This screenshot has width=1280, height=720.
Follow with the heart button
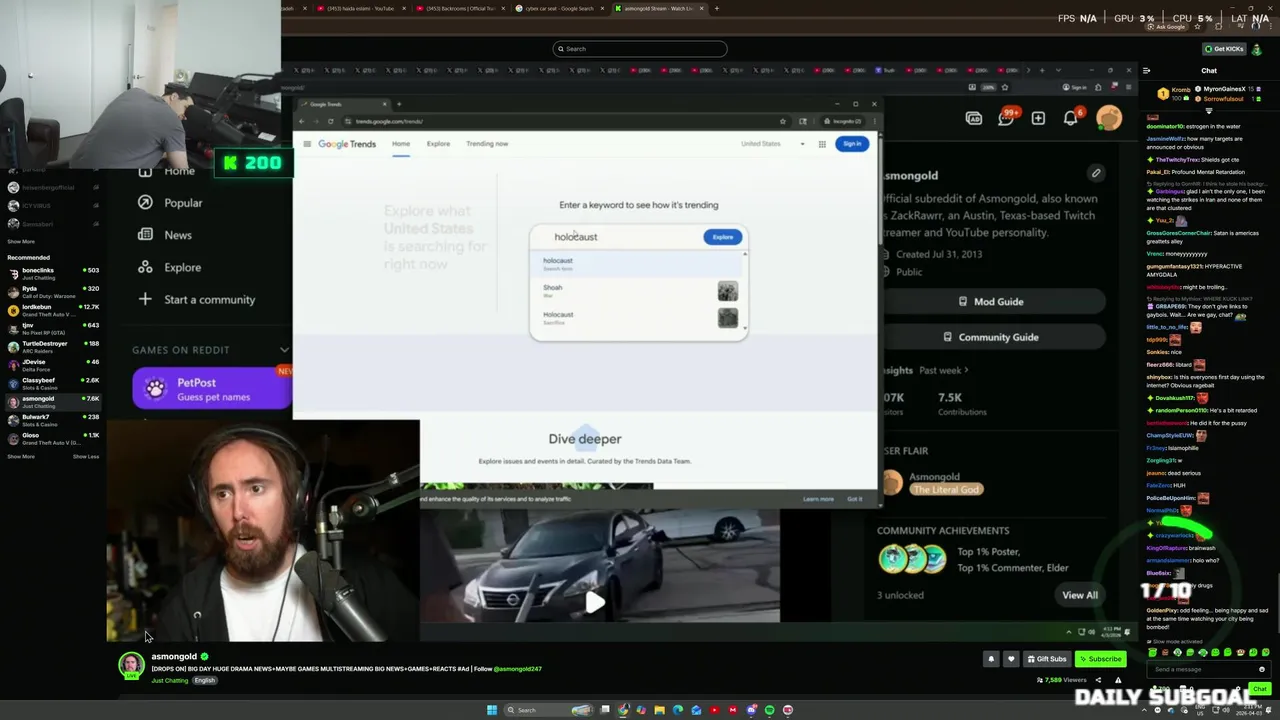click(x=1011, y=659)
